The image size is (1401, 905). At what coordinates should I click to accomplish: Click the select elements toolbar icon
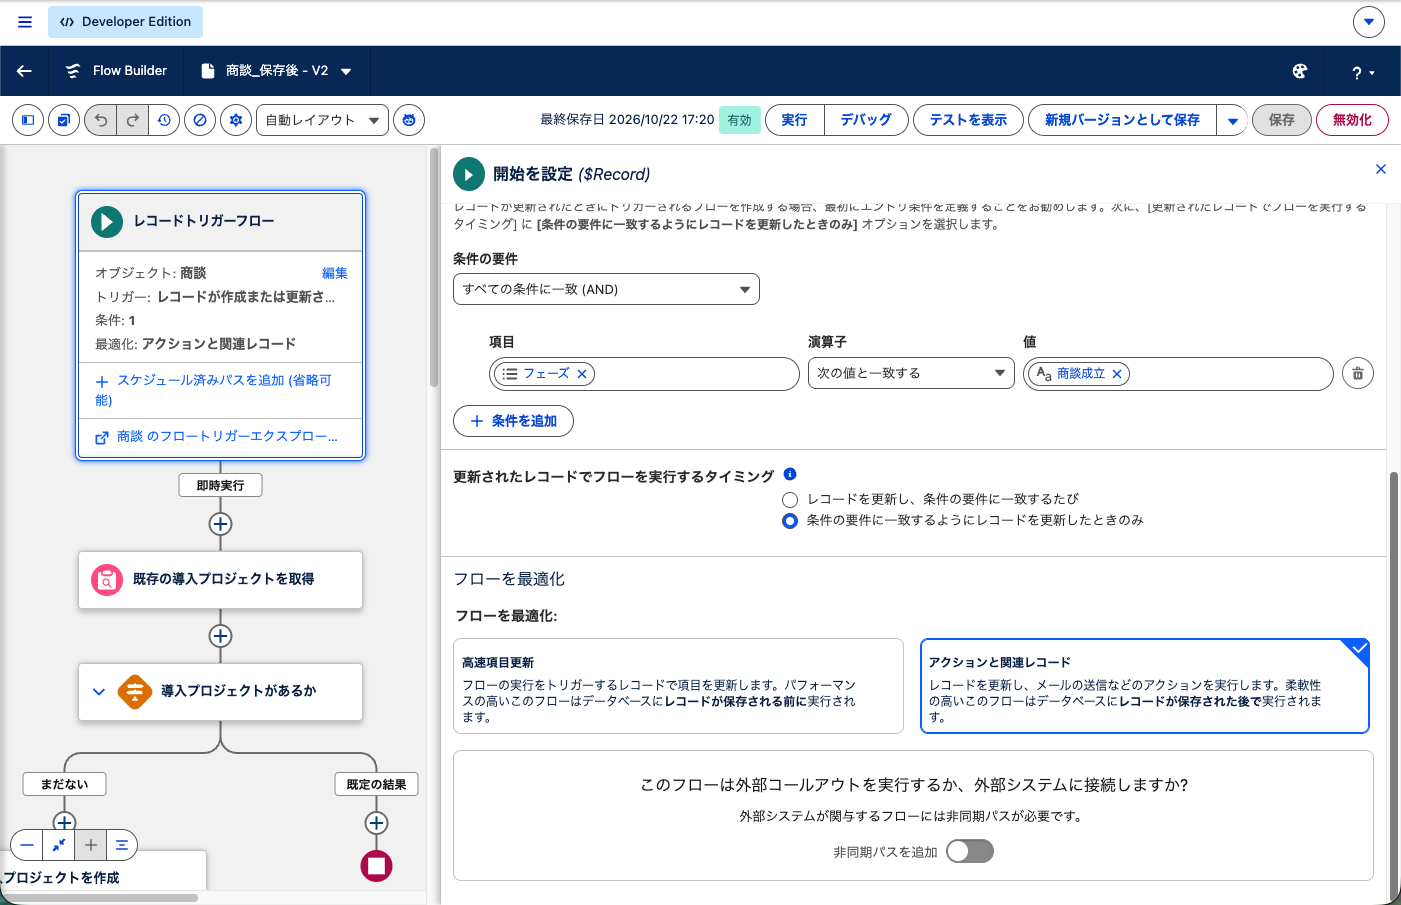(64, 120)
